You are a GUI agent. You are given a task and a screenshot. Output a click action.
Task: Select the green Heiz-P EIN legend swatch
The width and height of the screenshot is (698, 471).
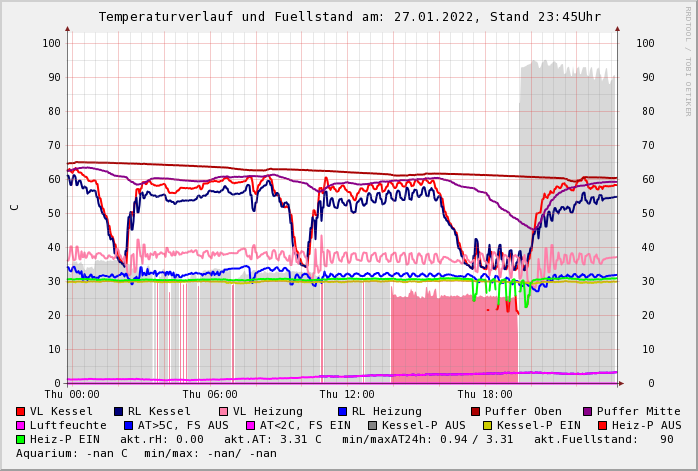(21, 439)
